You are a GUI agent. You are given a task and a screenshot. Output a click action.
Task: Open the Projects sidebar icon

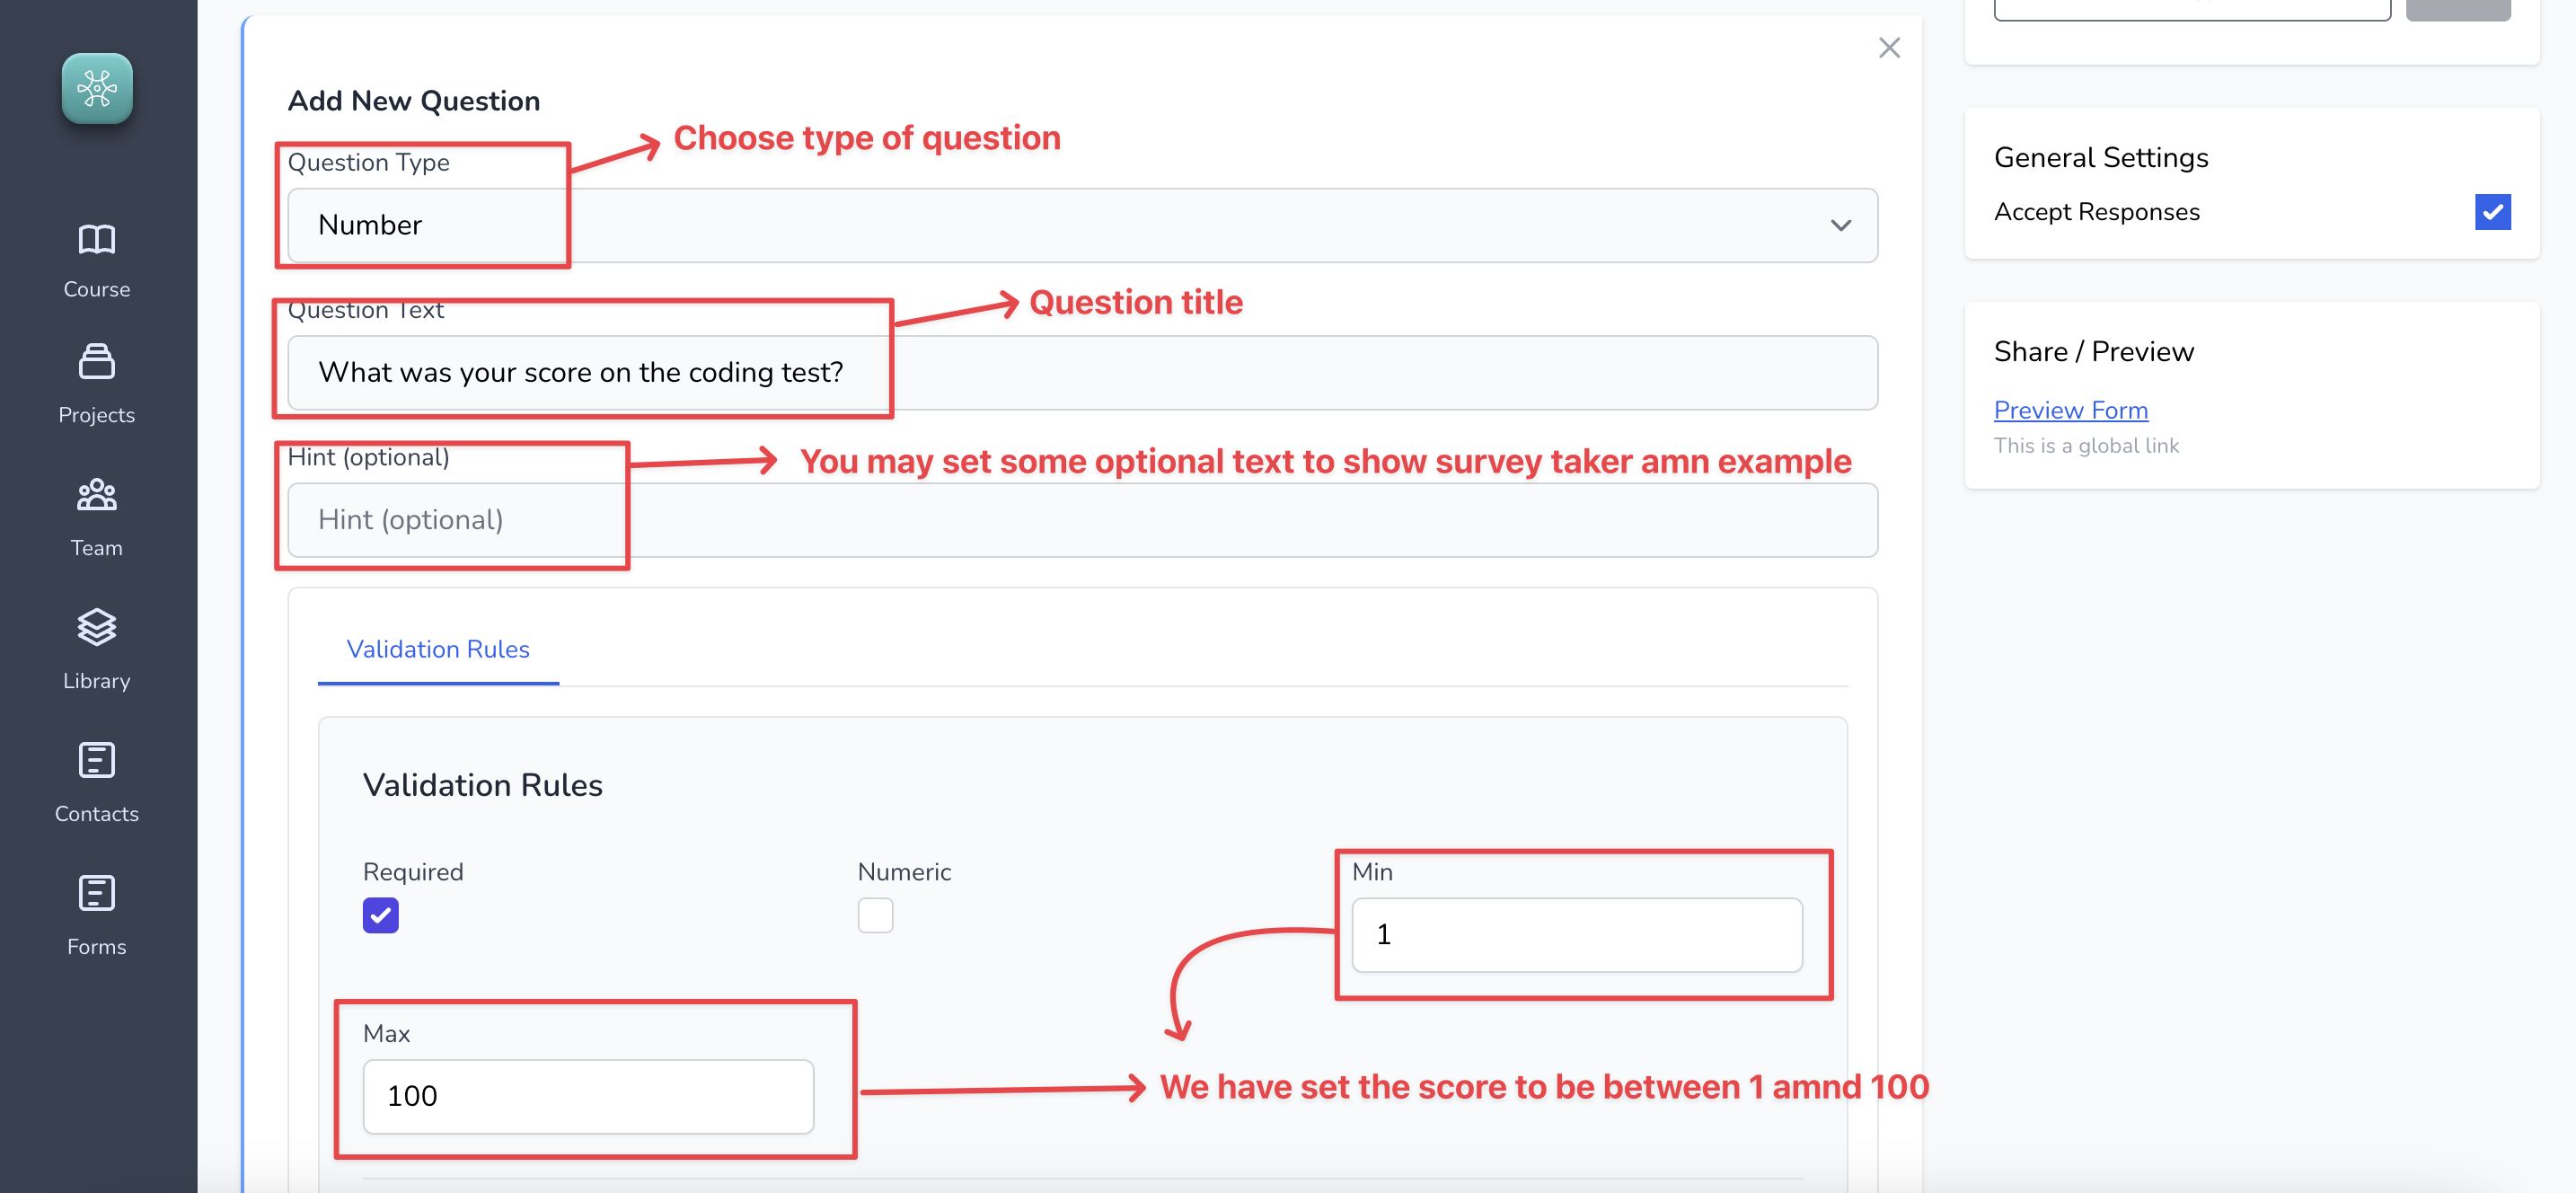pyautogui.click(x=97, y=361)
